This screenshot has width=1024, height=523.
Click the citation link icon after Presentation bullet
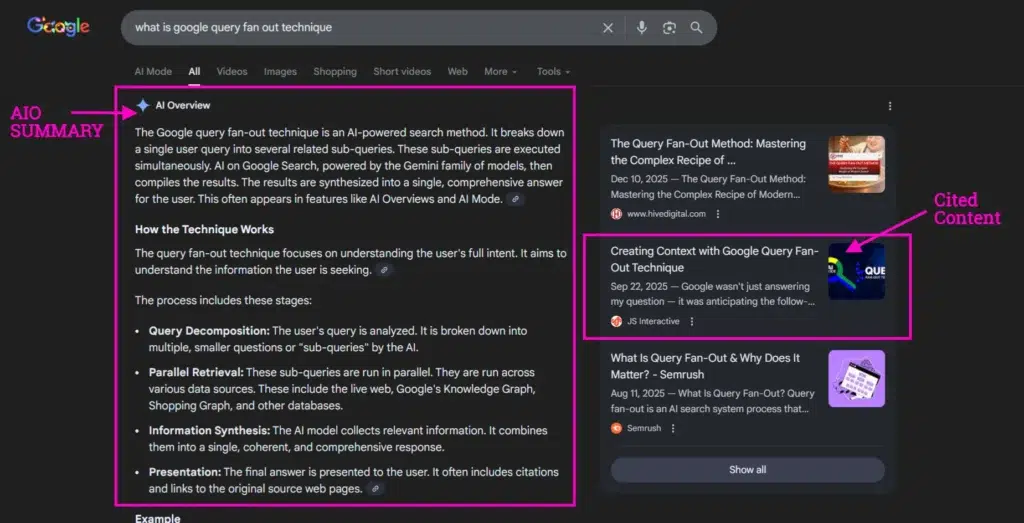click(375, 489)
